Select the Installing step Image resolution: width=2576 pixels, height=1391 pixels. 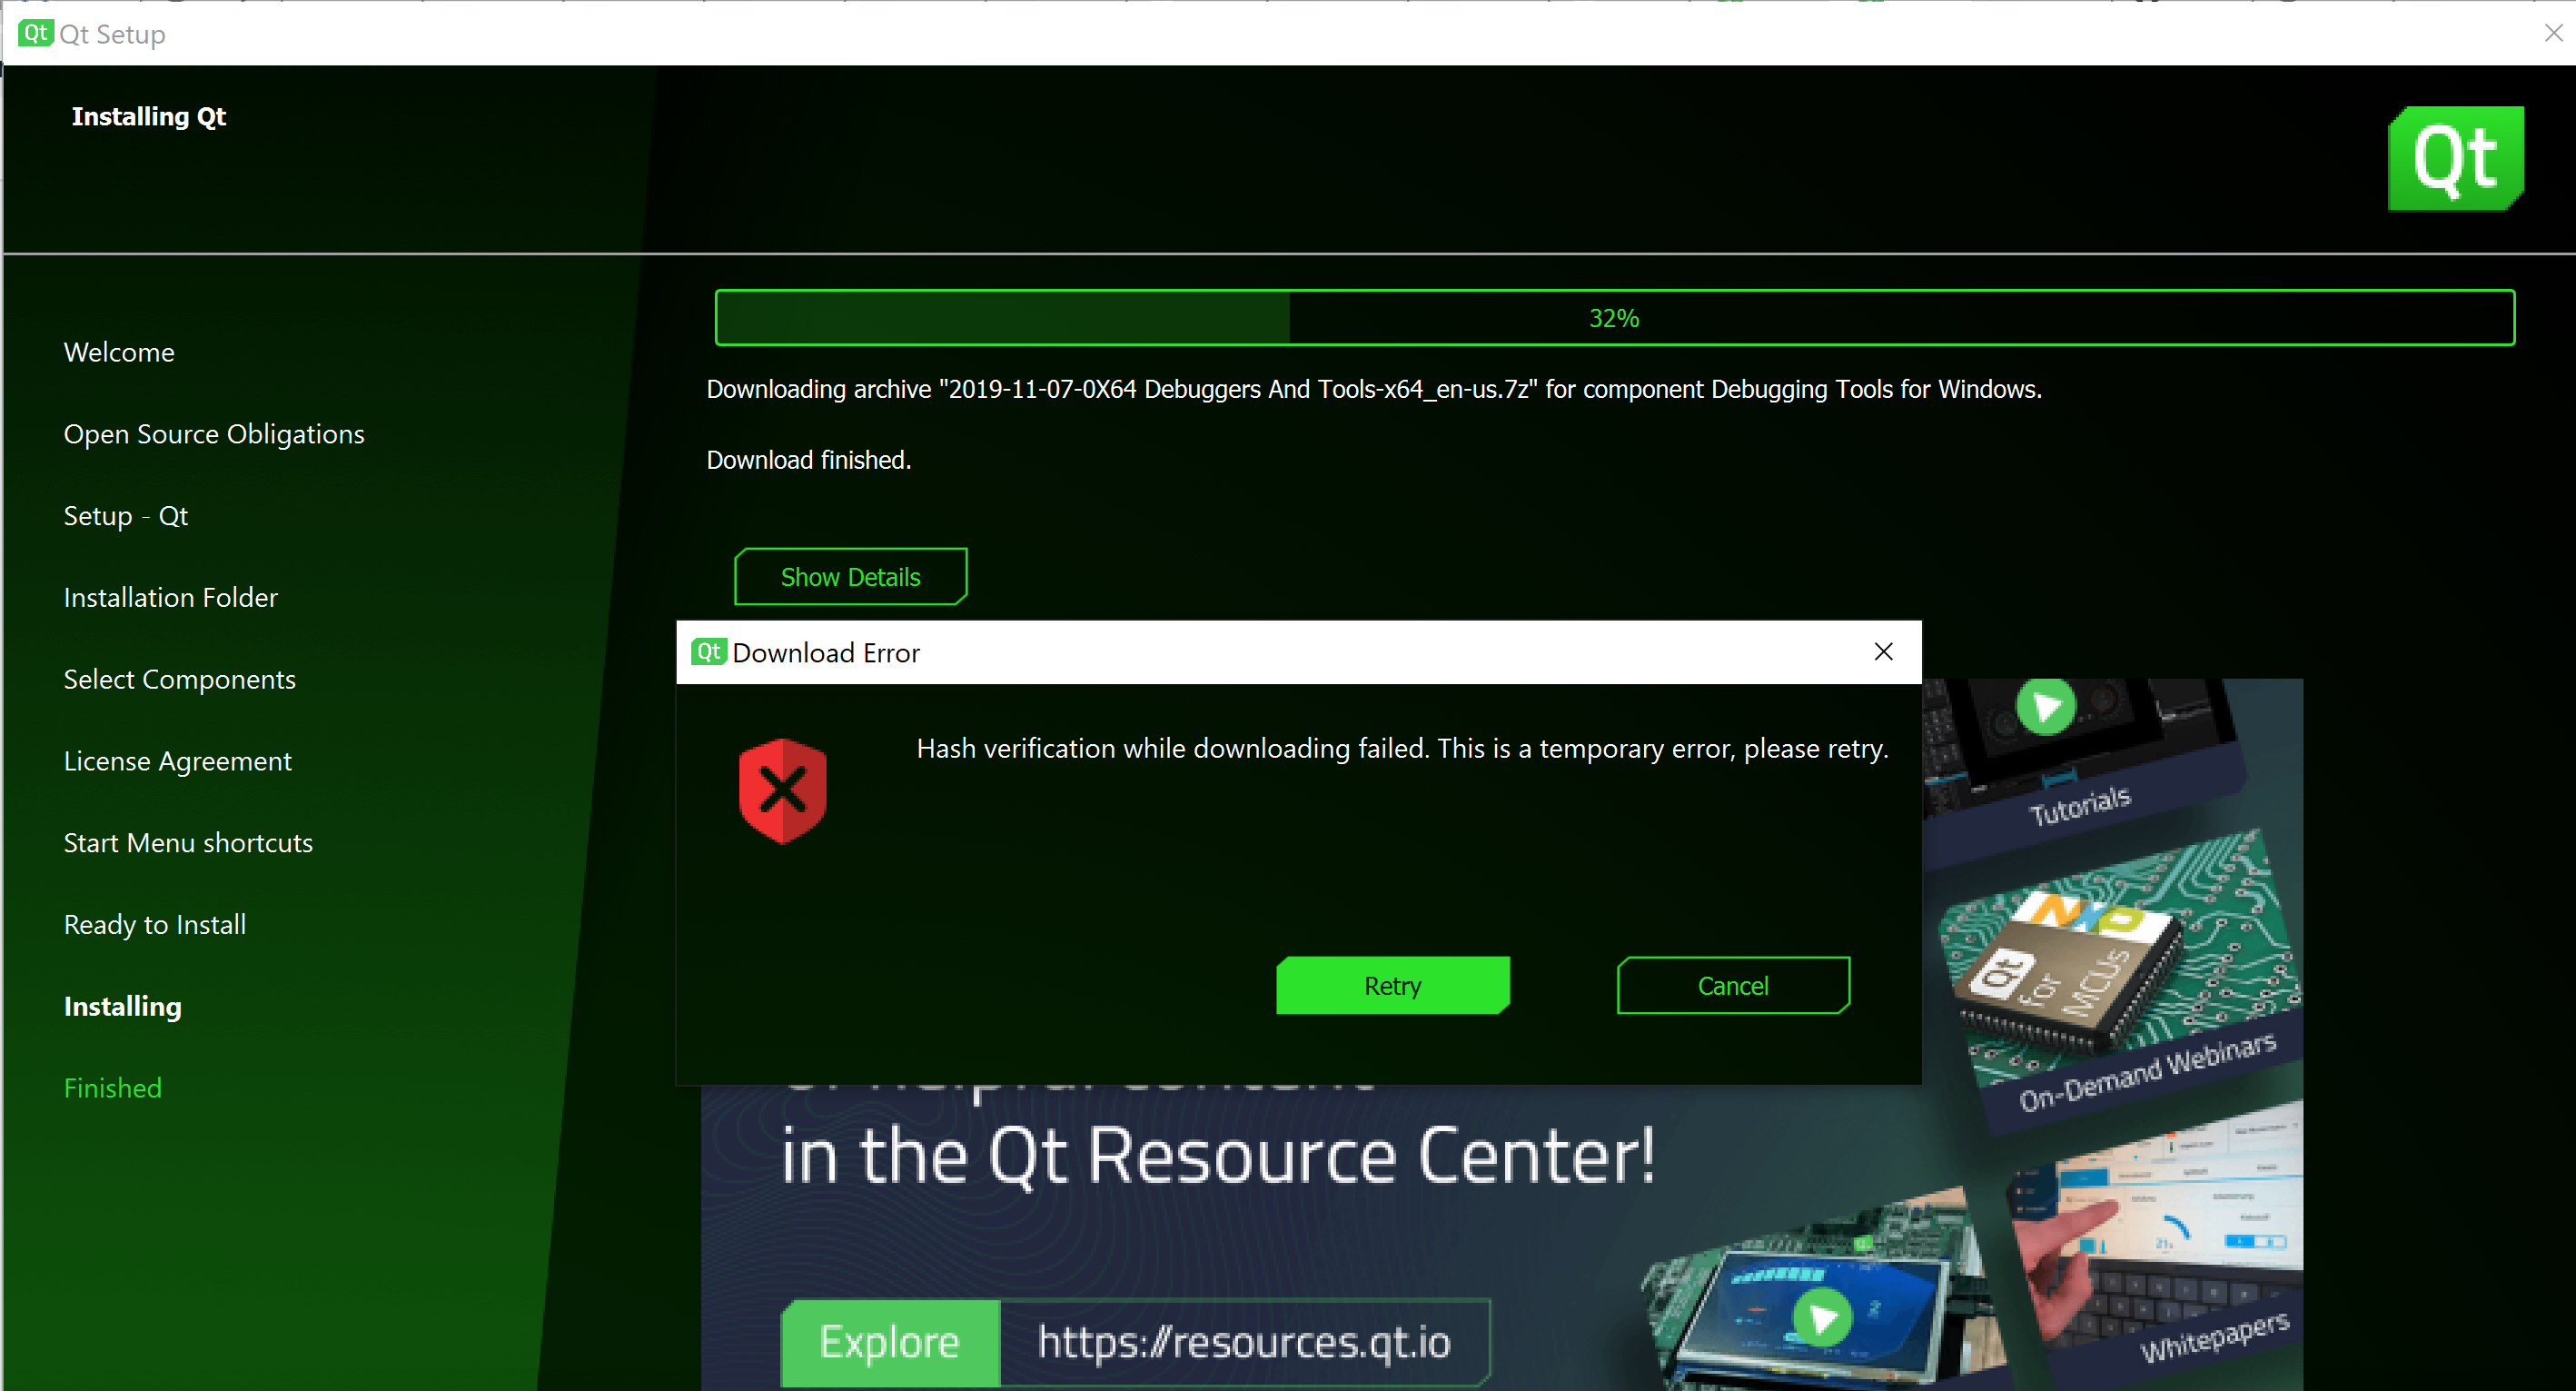tap(123, 1007)
